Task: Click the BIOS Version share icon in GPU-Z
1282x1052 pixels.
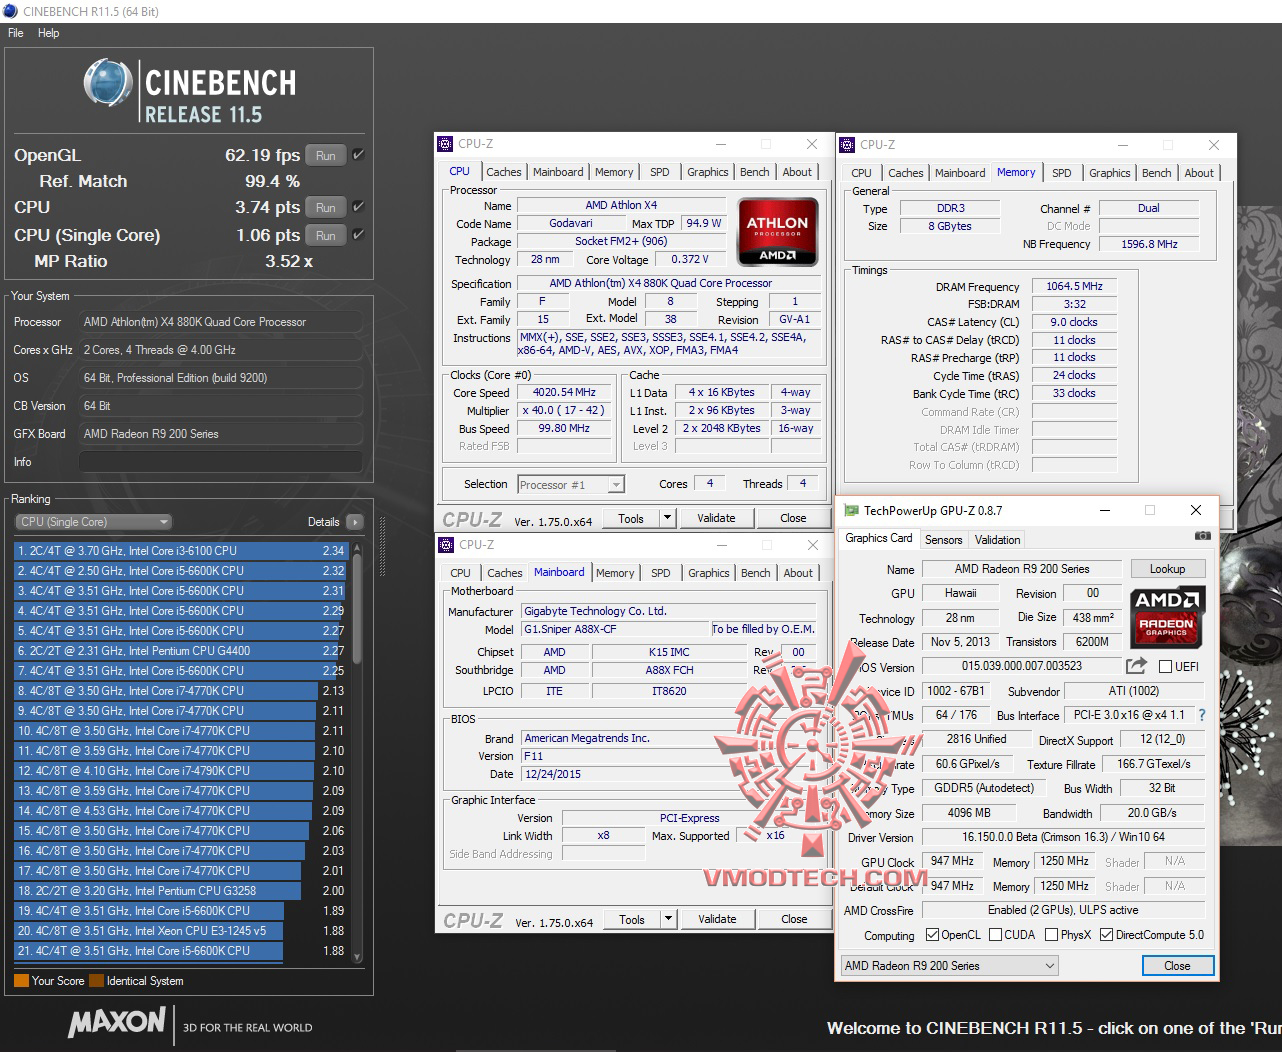Action: point(1136,666)
